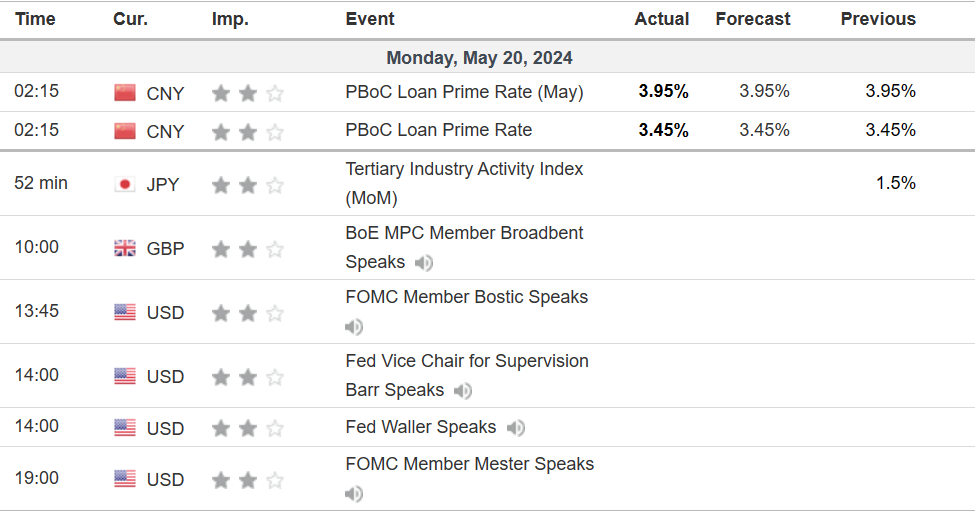975x515 pixels.
Task: Sort by the Time column header
Action: coord(35,19)
